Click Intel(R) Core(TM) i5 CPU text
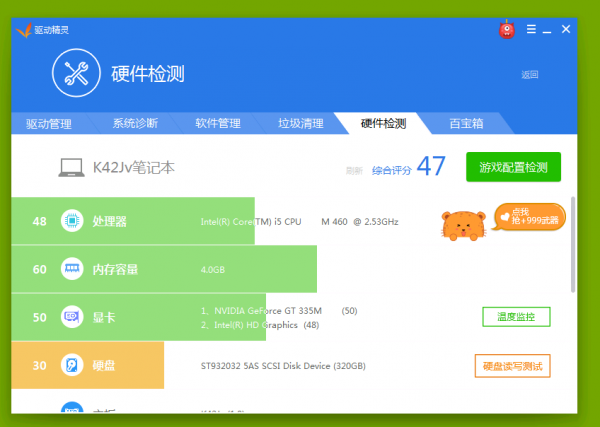This screenshot has width=600, height=427. (x=251, y=222)
